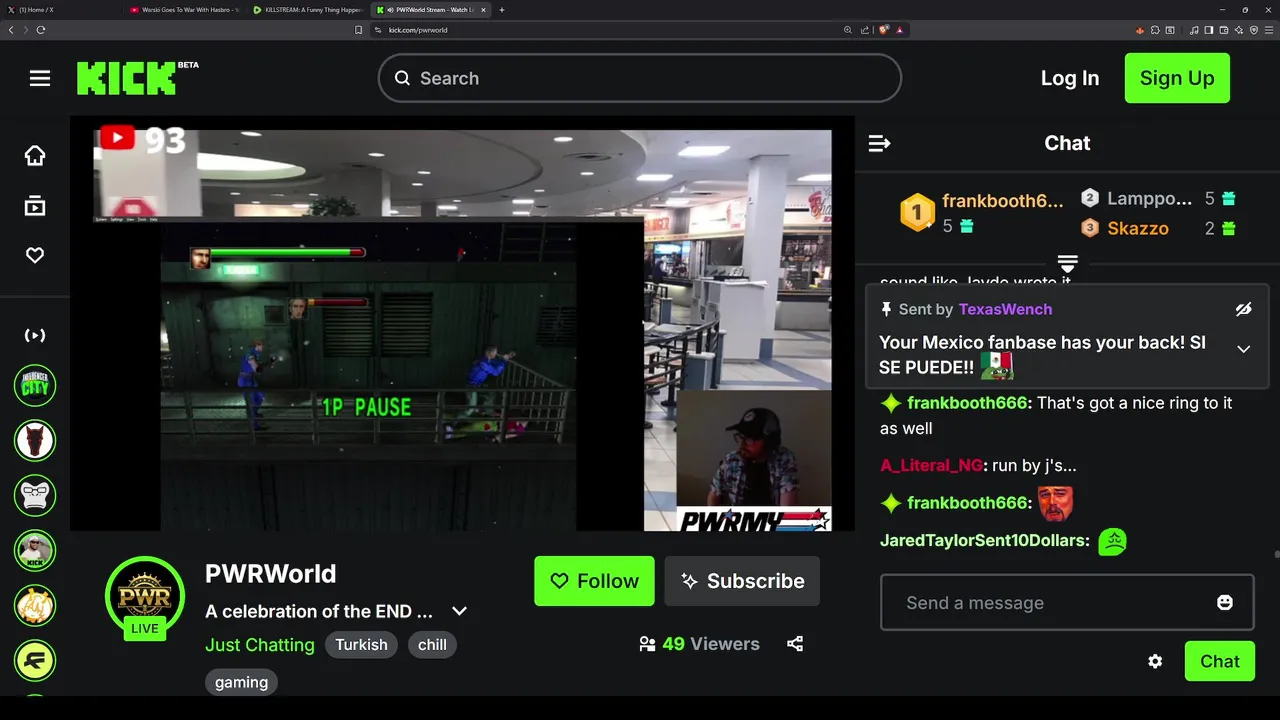
Task: Collapse the chat panel icon
Action: pyautogui.click(x=879, y=143)
